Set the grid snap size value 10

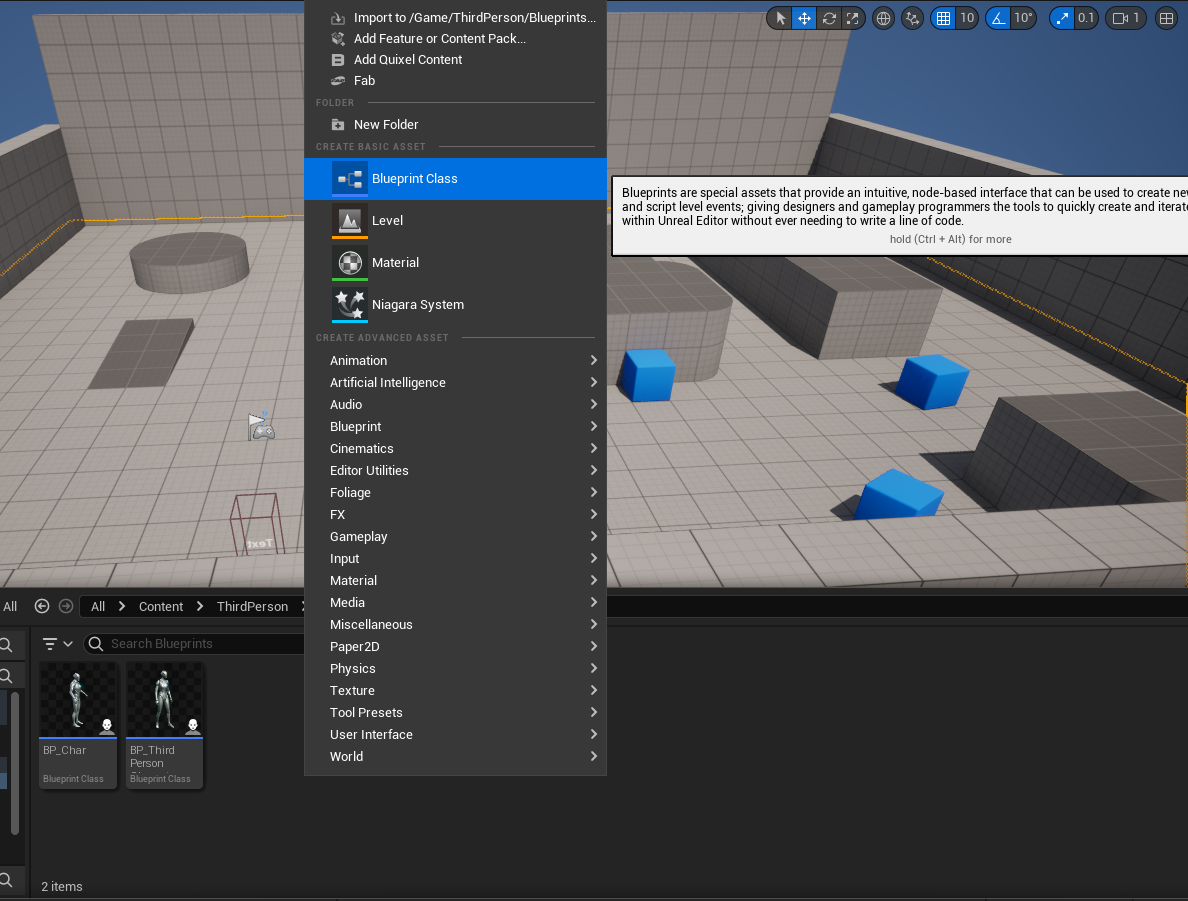(967, 18)
